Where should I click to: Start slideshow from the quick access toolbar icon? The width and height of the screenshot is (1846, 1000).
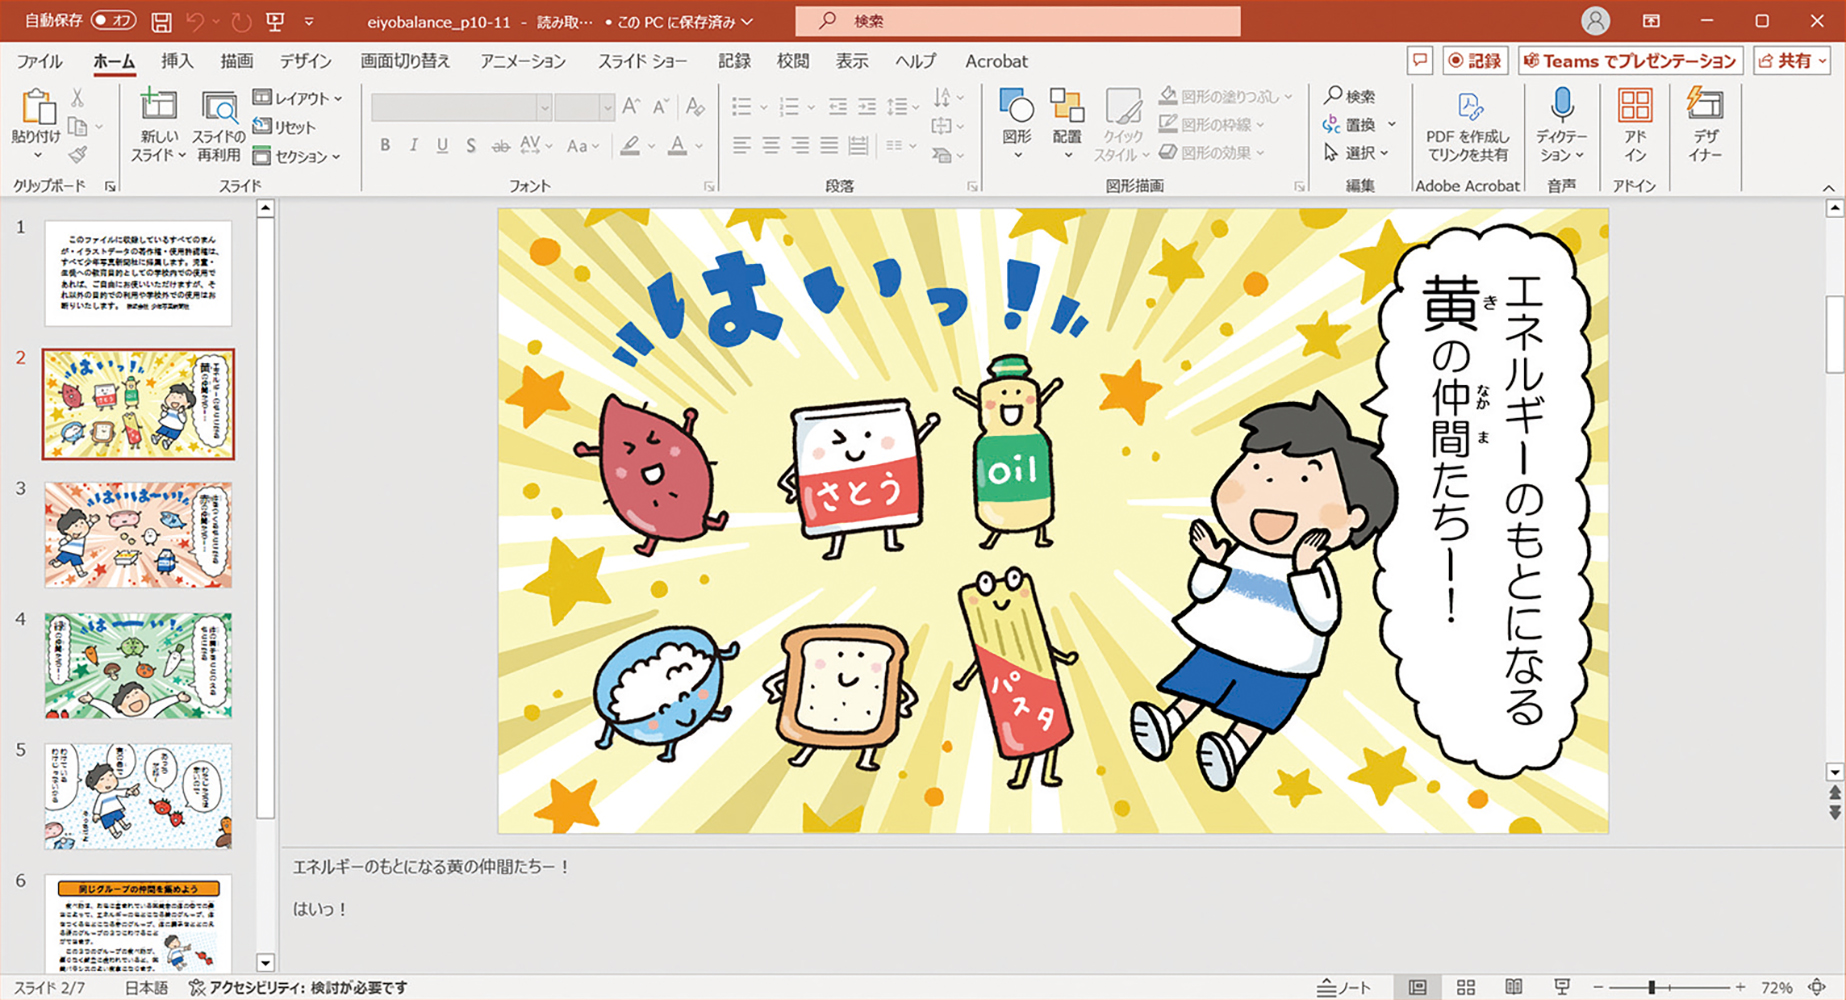[275, 21]
